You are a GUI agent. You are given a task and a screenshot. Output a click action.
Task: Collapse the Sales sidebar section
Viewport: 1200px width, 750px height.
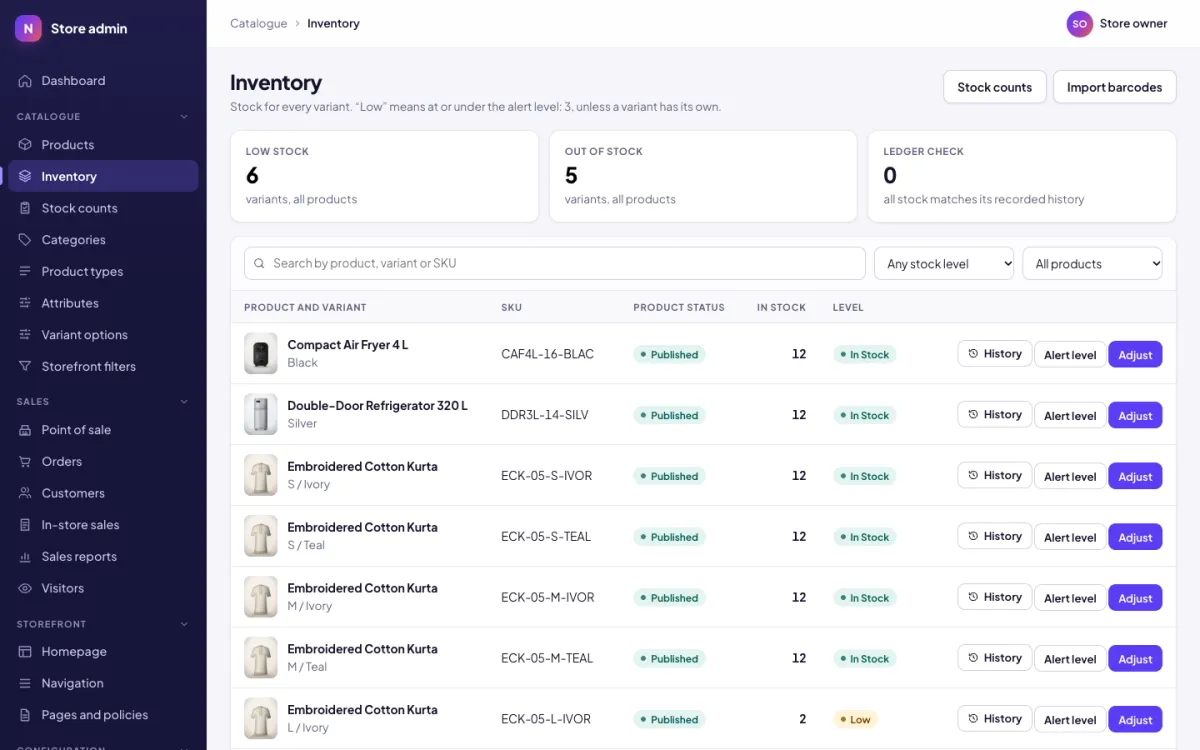coord(184,402)
